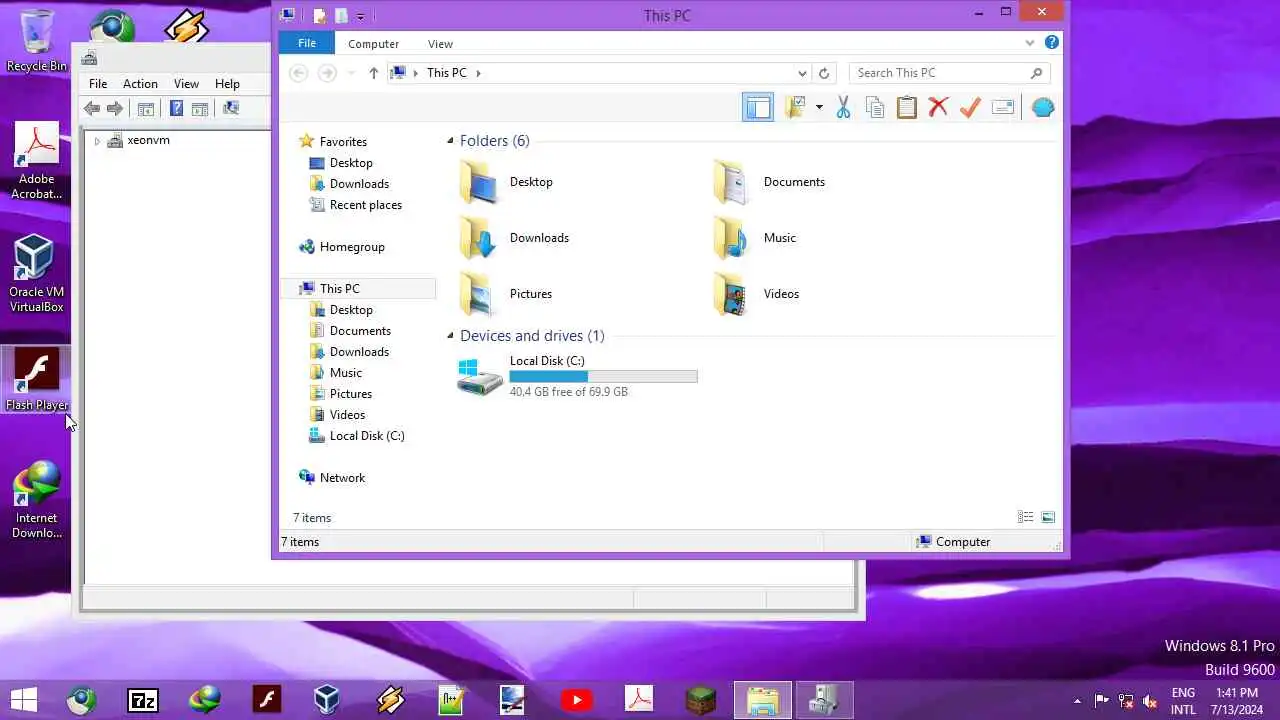This screenshot has height=720, width=1280.
Task: Select the Local Disk (C:) drive icon
Action: 480,376
